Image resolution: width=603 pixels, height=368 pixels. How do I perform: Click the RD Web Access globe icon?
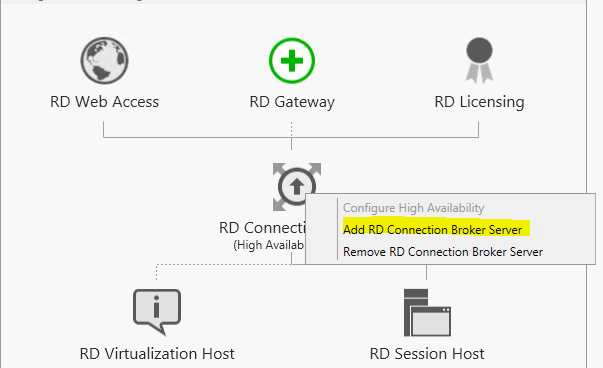click(104, 60)
